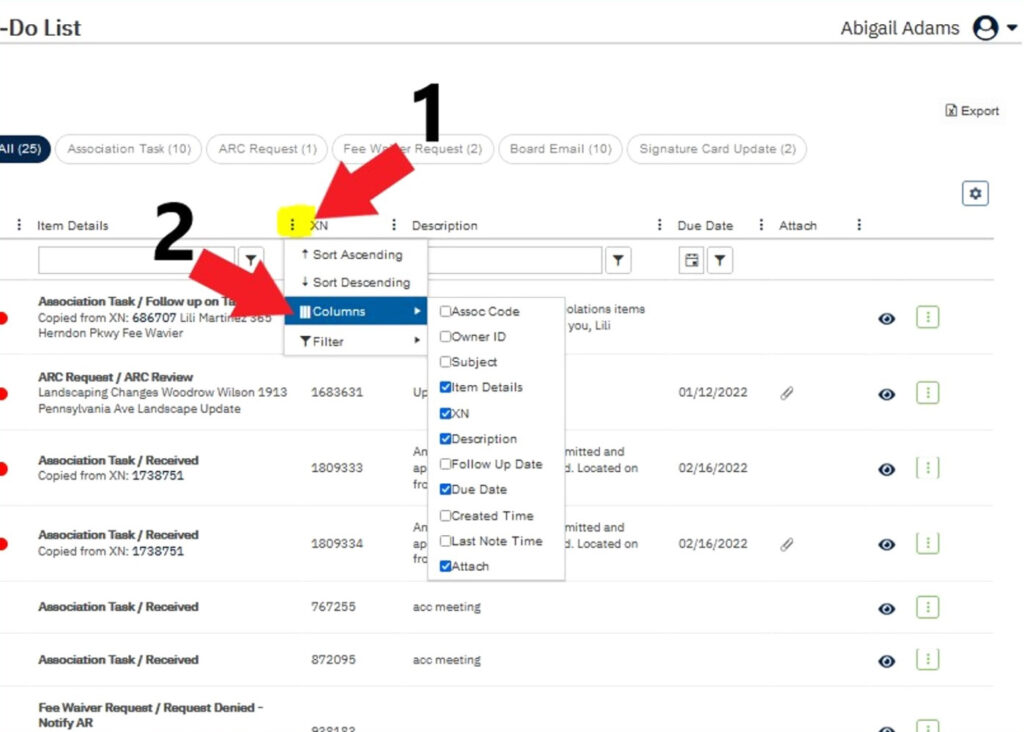Open Due Date column options dots

[x=761, y=225]
